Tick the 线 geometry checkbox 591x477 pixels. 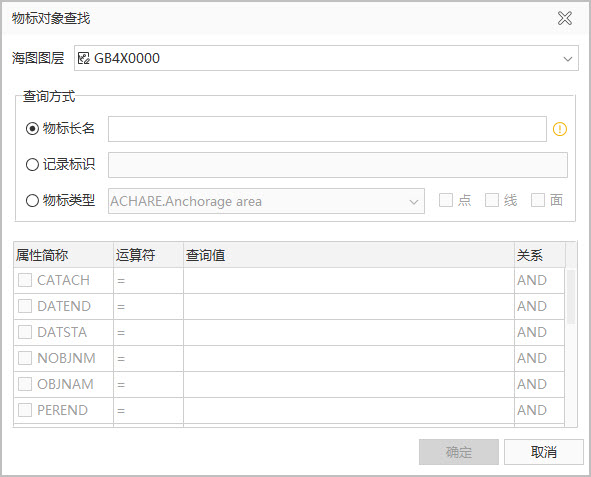[491, 200]
